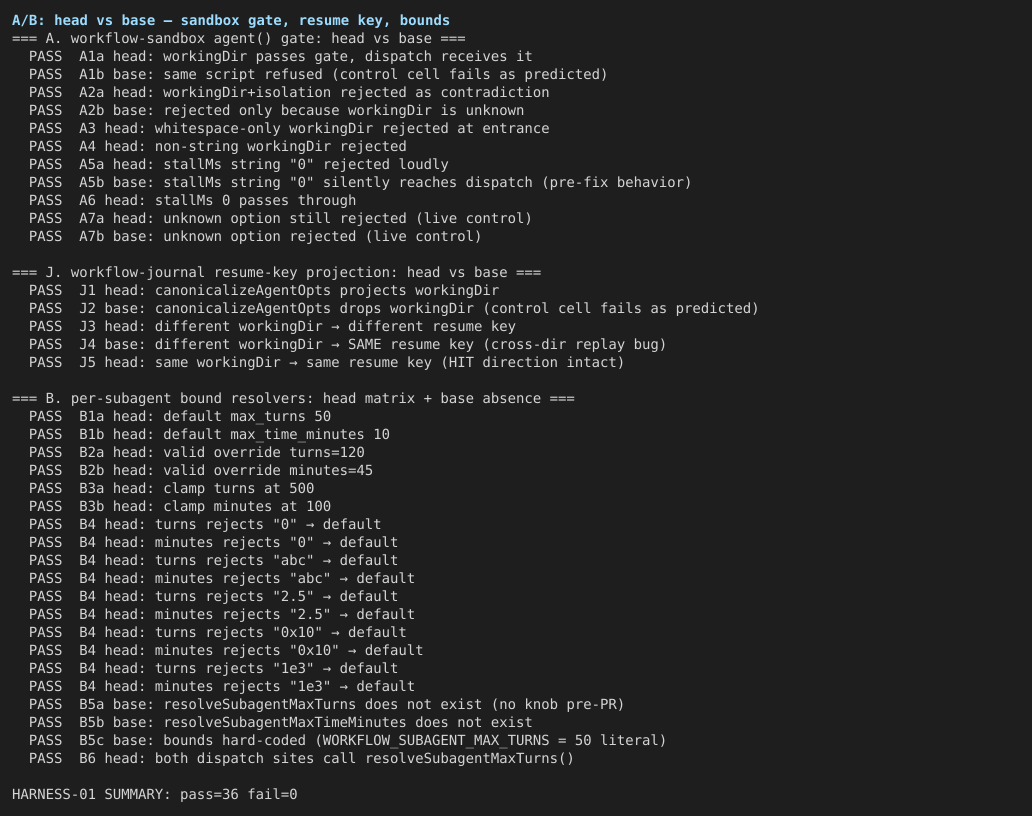Select the A1a head workingDir passes gate line
The height and width of the screenshot is (816, 1032).
[280, 57]
